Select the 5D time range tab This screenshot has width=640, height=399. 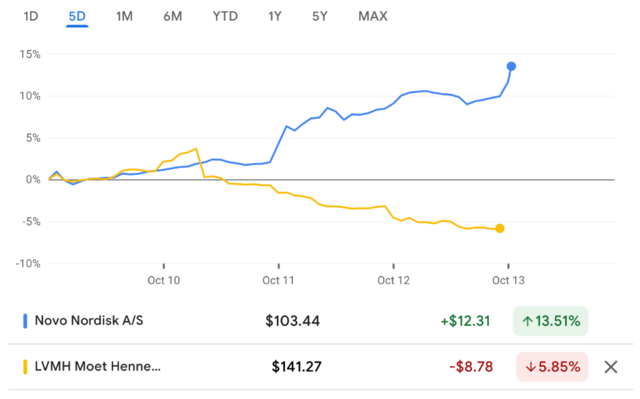tap(77, 16)
